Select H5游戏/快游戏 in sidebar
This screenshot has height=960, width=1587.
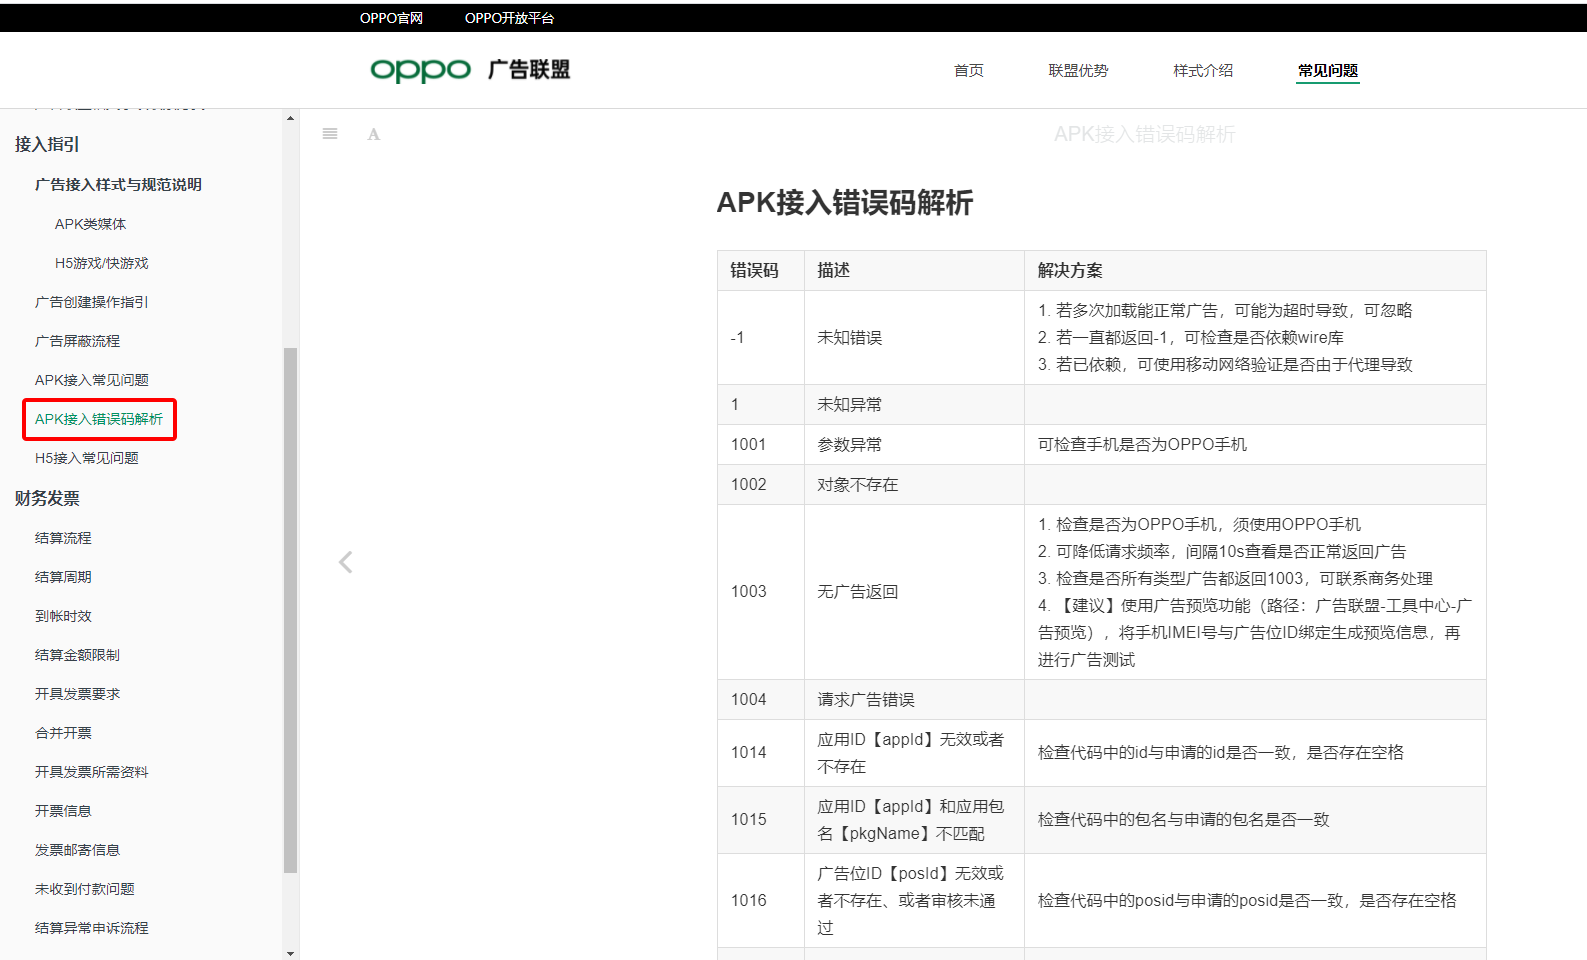tap(101, 263)
